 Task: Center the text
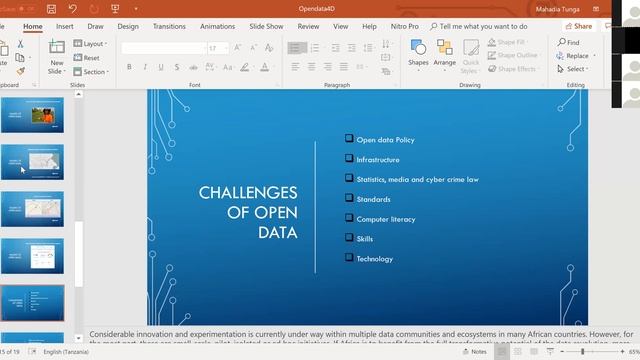[x=311, y=67]
